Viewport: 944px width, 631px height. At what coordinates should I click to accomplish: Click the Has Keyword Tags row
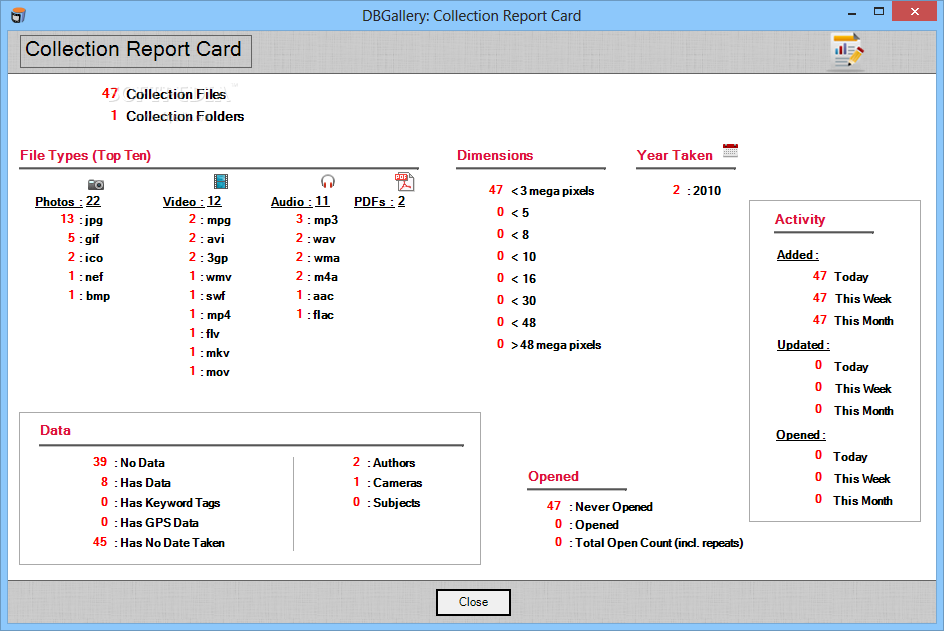160,503
